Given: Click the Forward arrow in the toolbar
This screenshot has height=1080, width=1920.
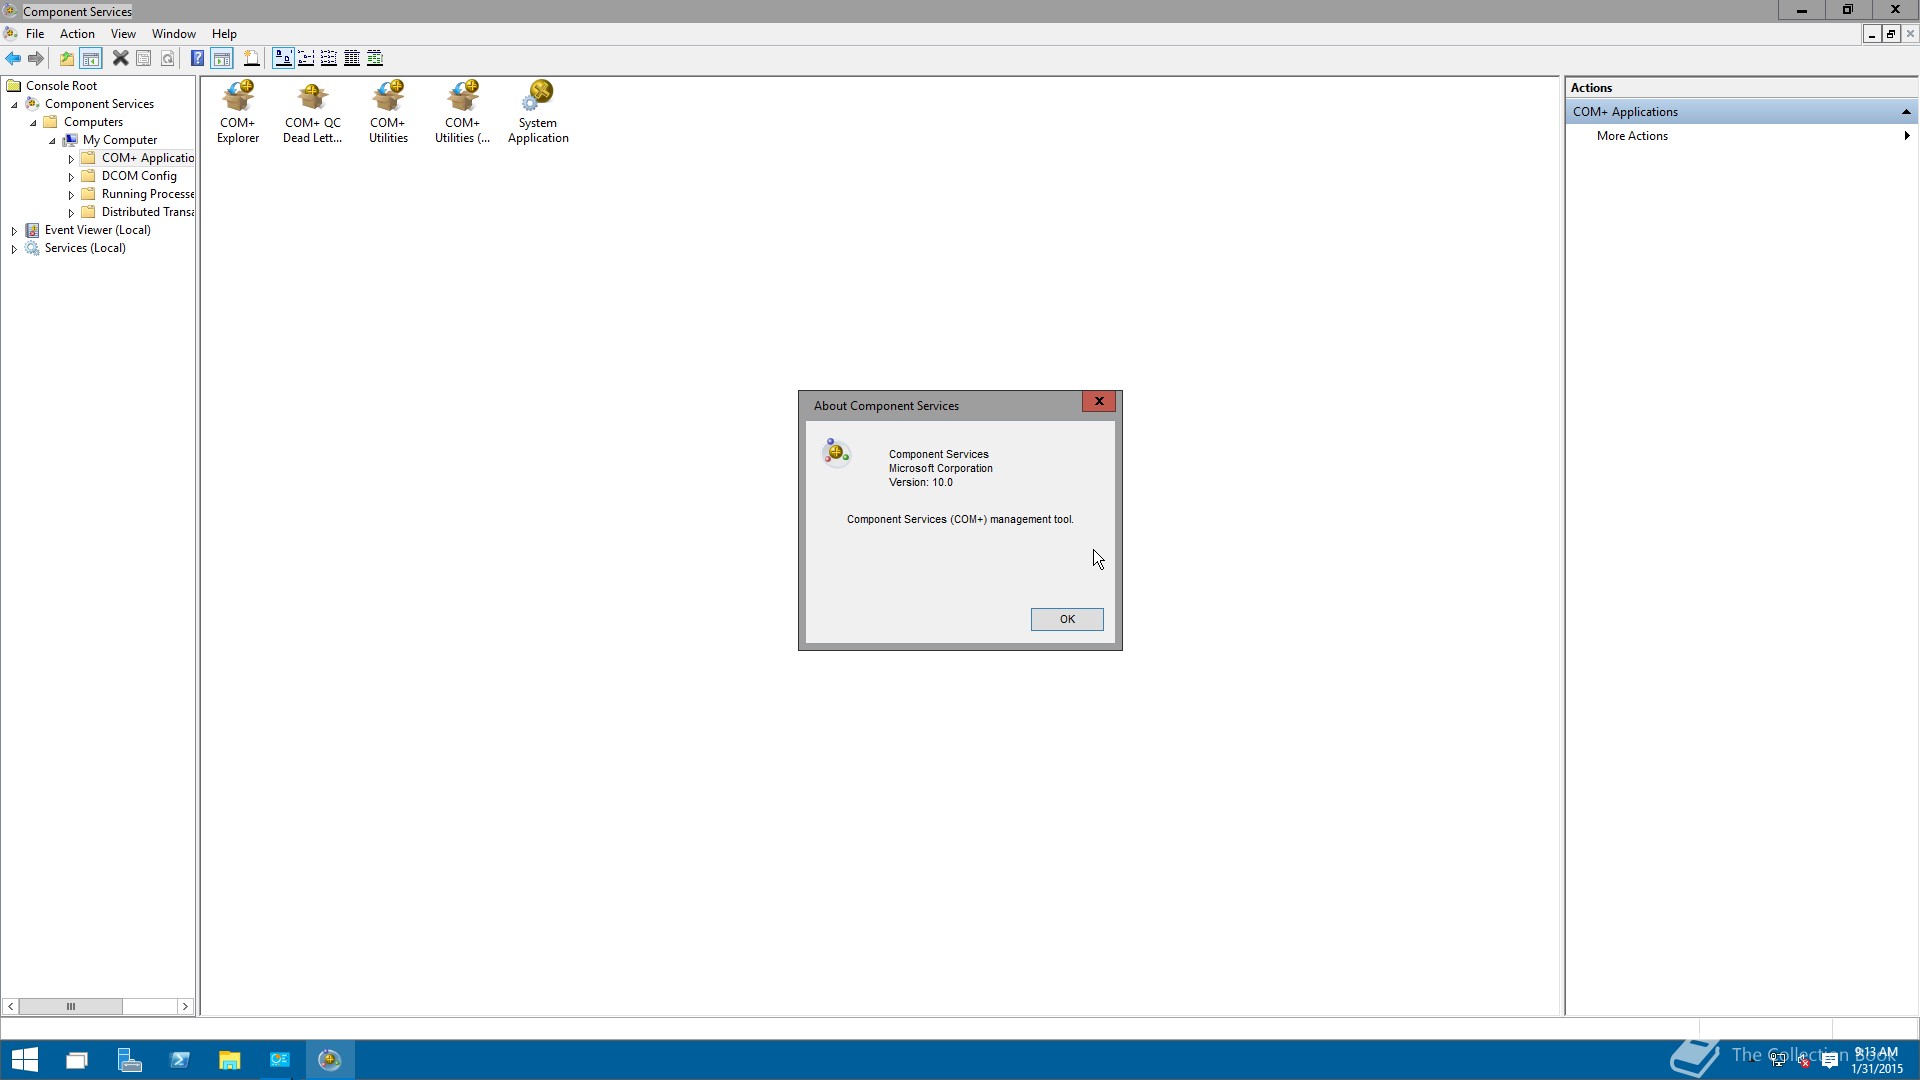Looking at the screenshot, I should [x=36, y=58].
